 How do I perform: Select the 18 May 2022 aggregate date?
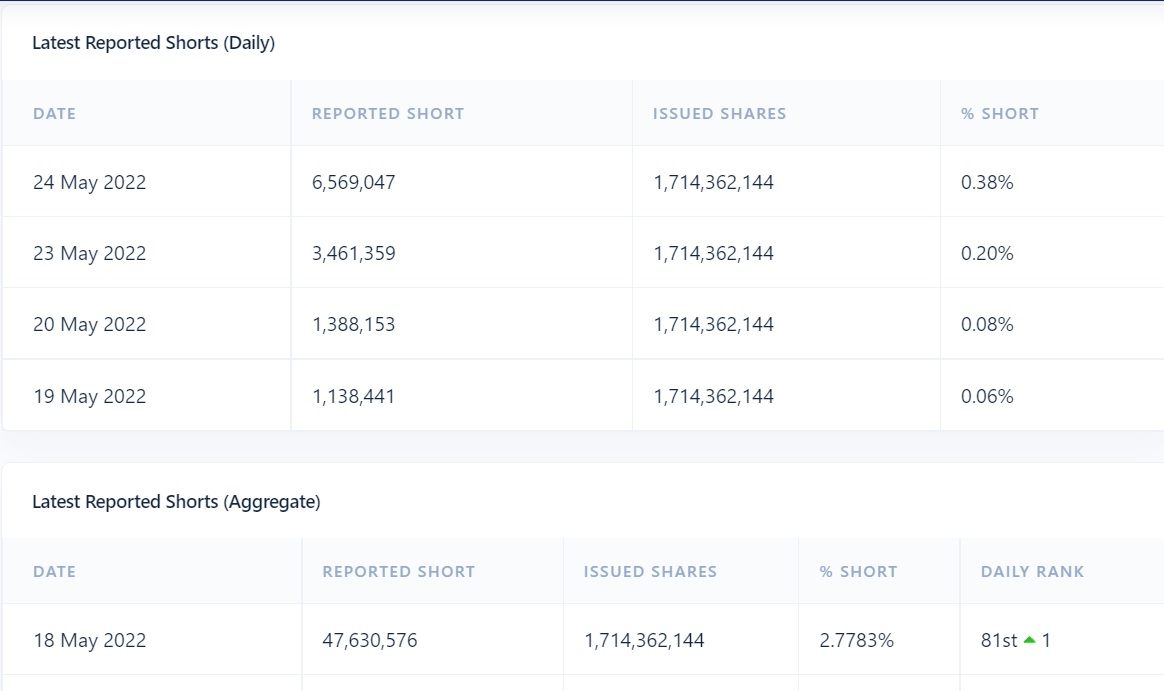(x=89, y=641)
